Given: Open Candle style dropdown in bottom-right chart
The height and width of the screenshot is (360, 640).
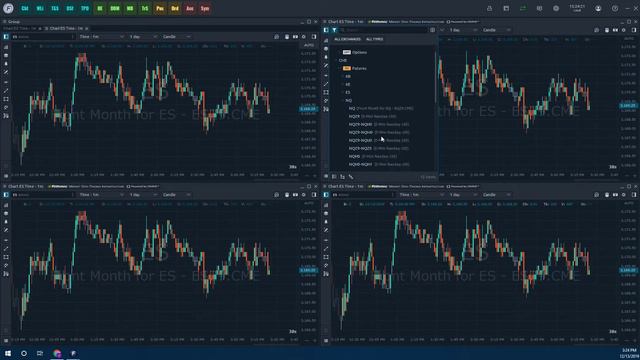Looking at the screenshot, I should pos(496,195).
